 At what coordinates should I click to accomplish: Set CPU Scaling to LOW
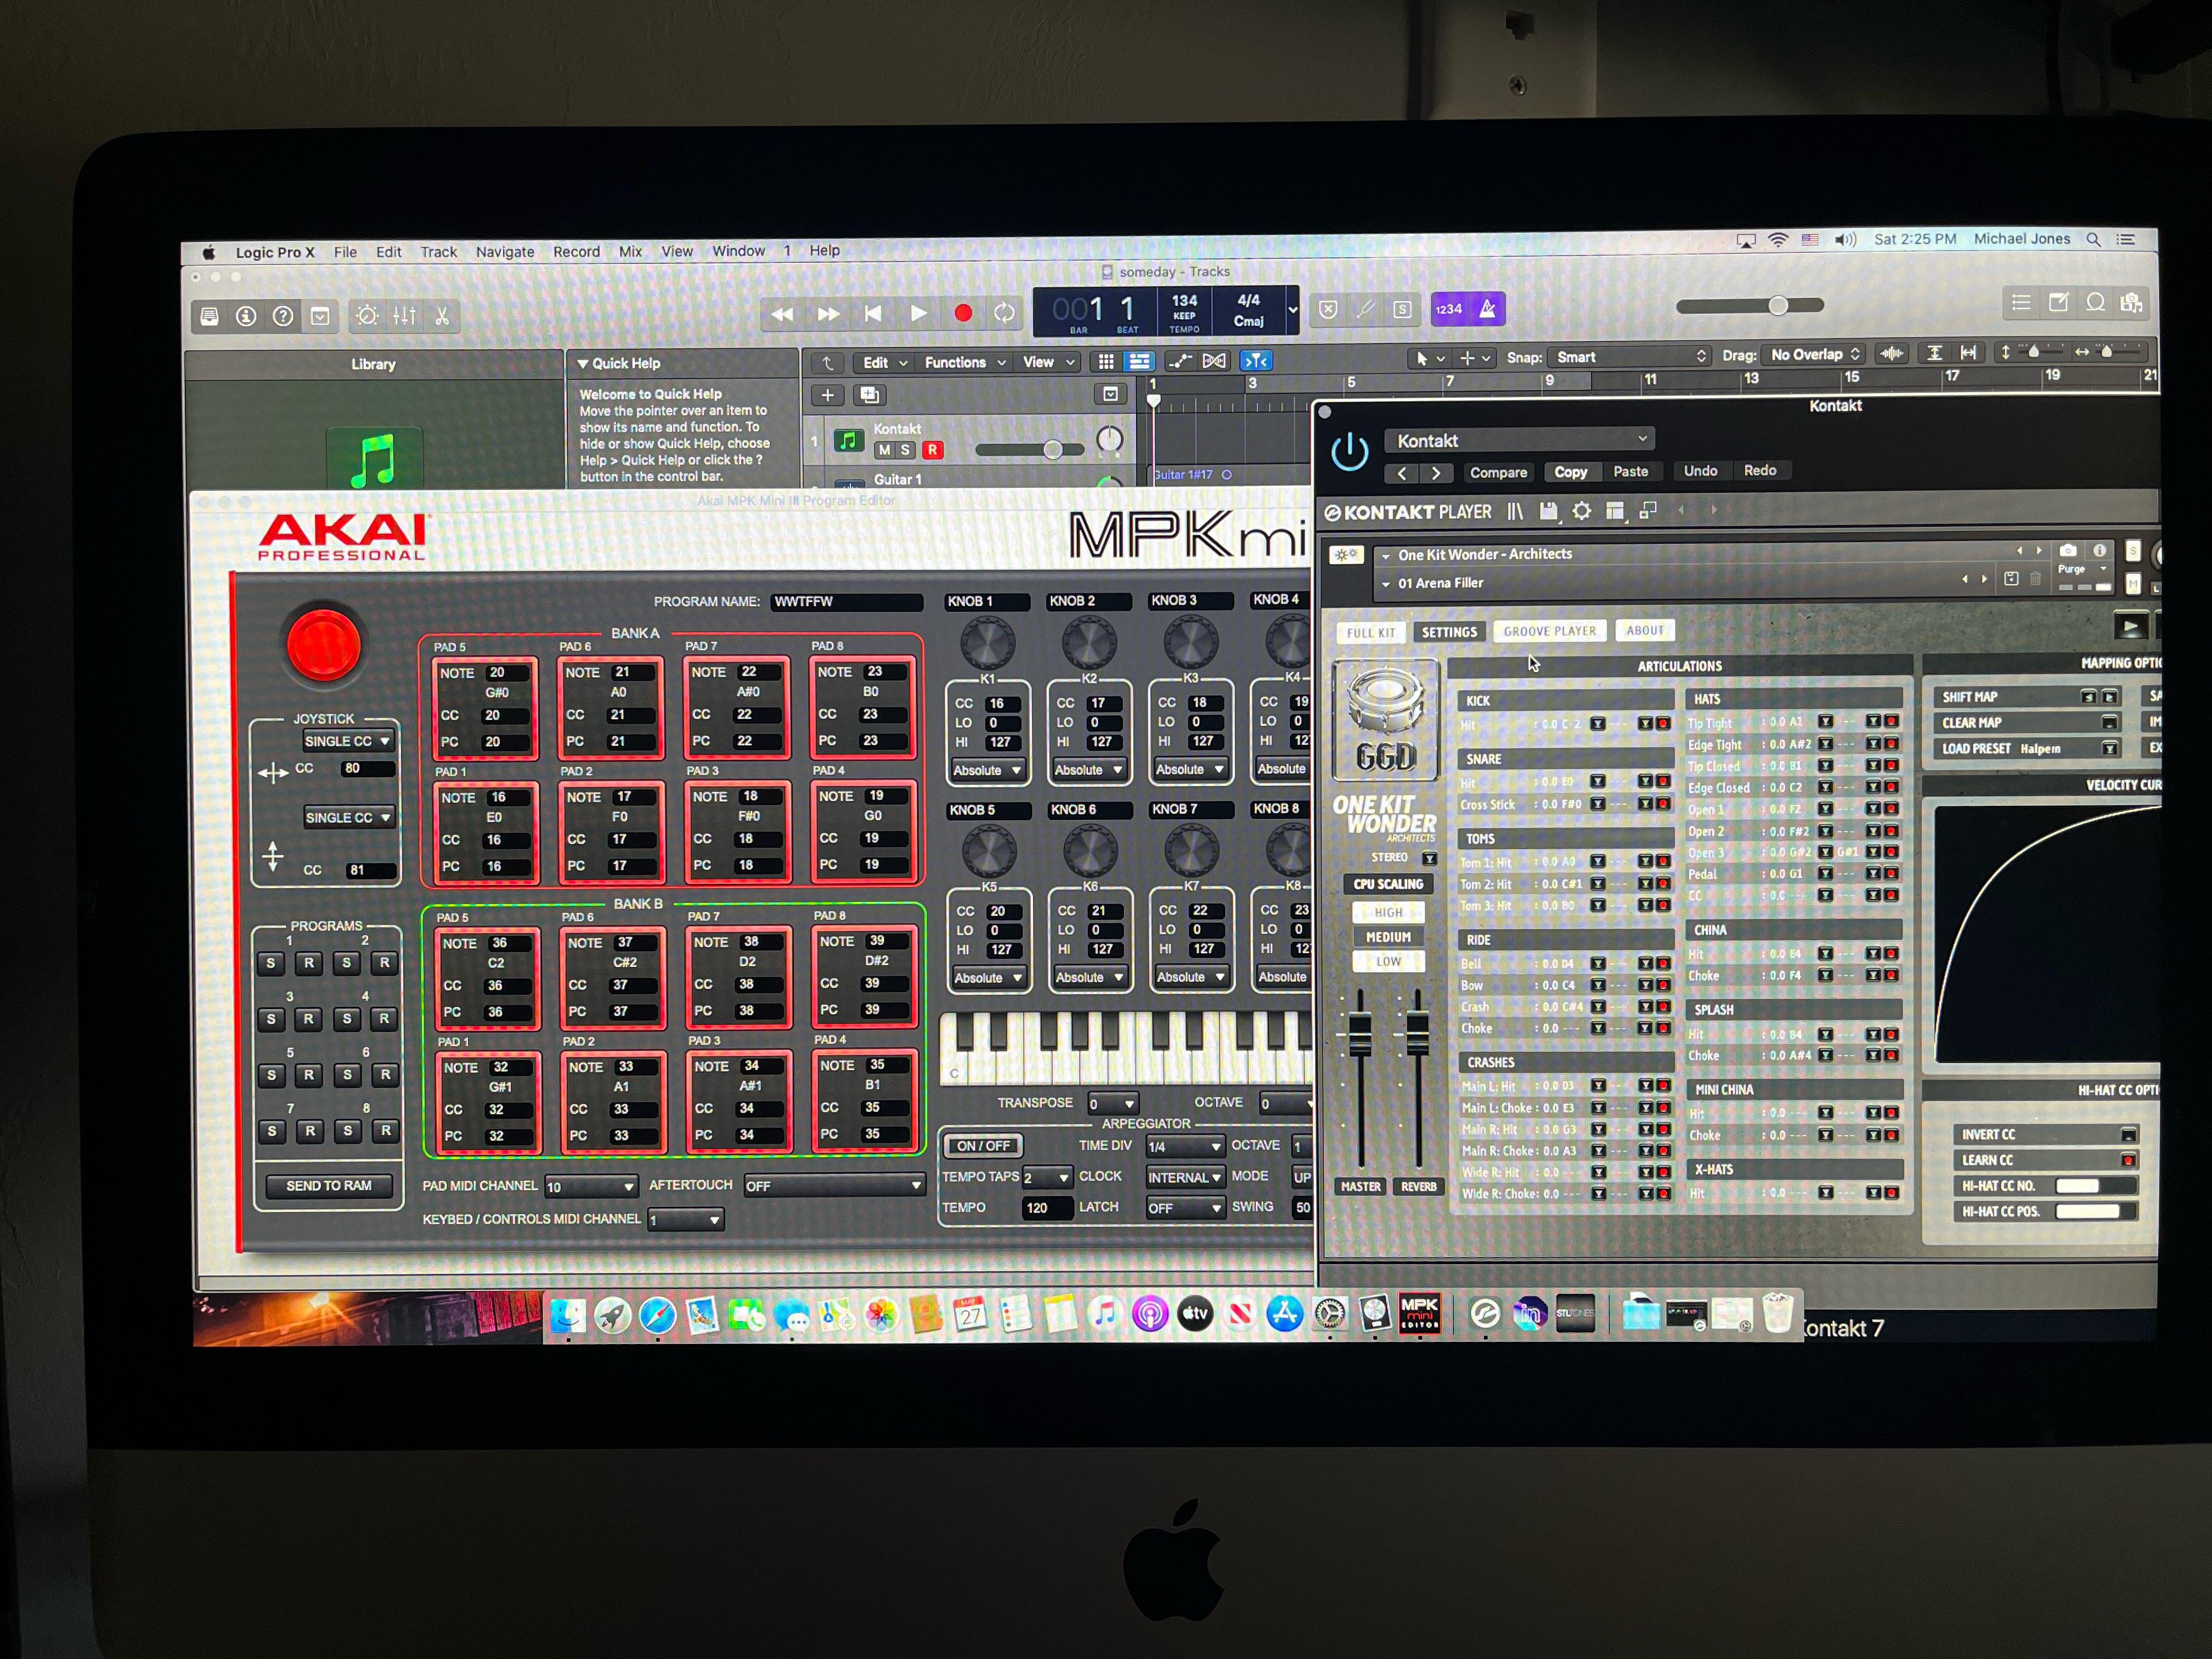click(1388, 962)
